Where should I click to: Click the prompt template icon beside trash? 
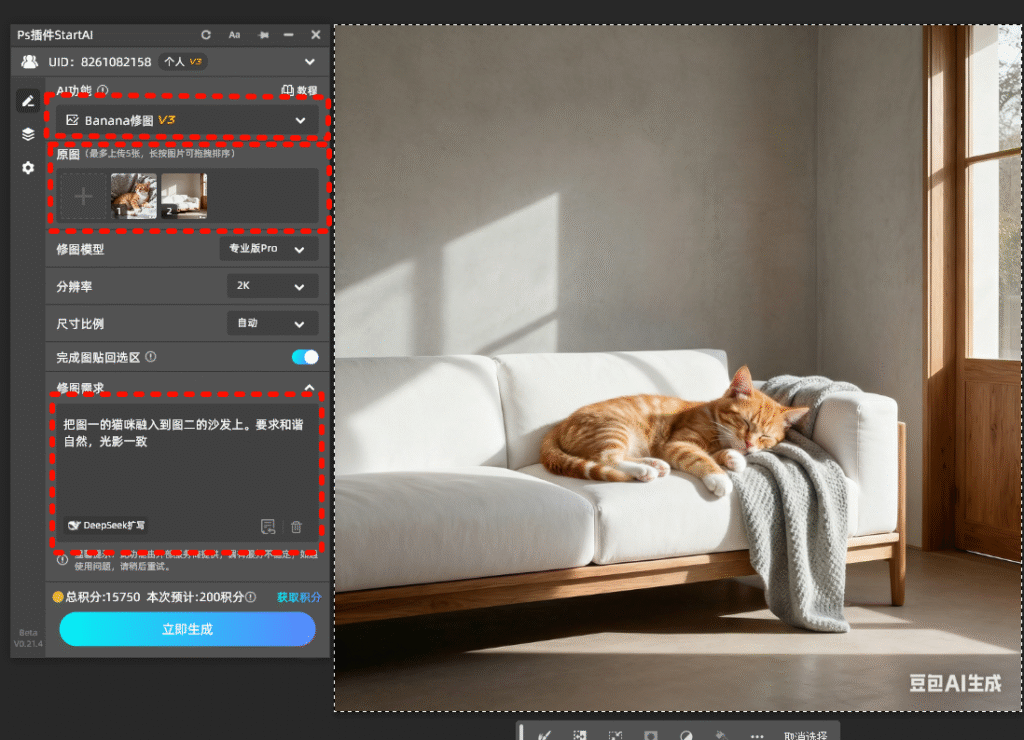tap(268, 526)
